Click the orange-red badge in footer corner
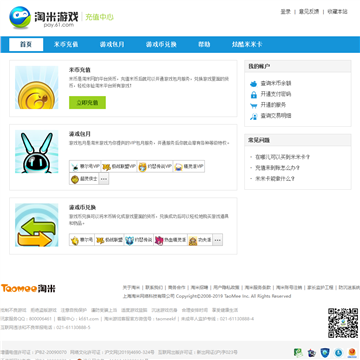 352,353
